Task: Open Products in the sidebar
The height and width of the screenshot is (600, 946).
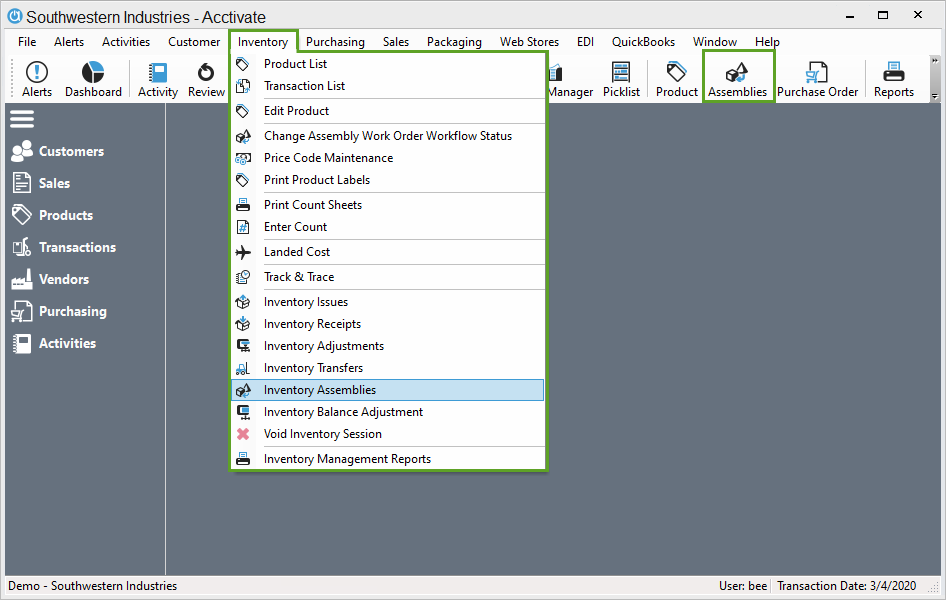Action: click(x=52, y=215)
